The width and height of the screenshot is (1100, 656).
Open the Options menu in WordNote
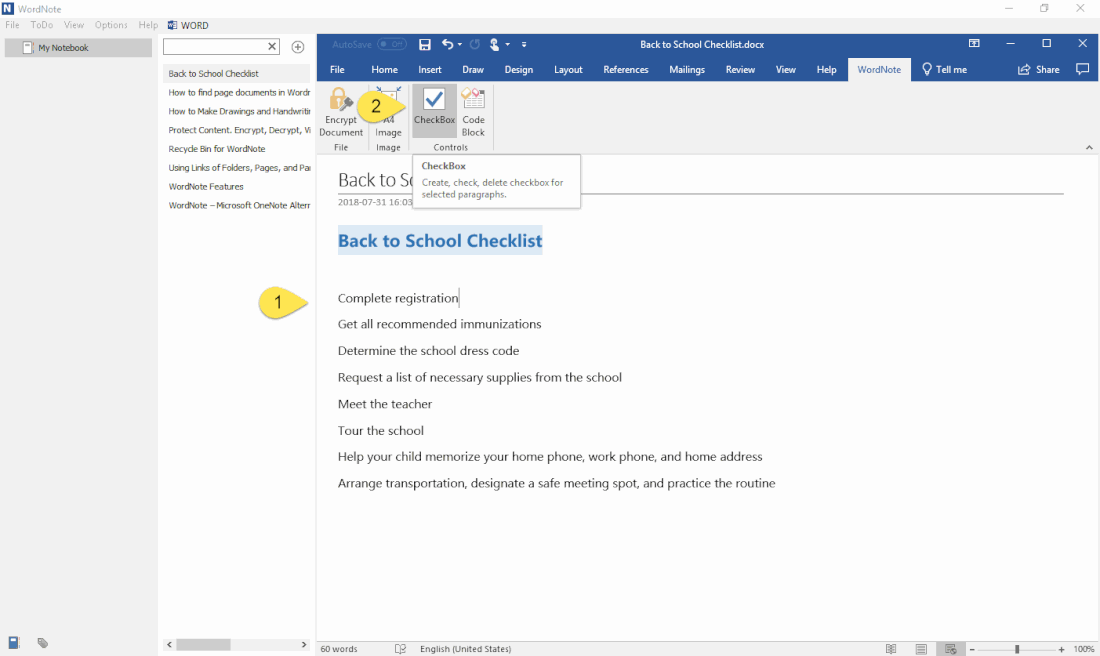point(111,24)
